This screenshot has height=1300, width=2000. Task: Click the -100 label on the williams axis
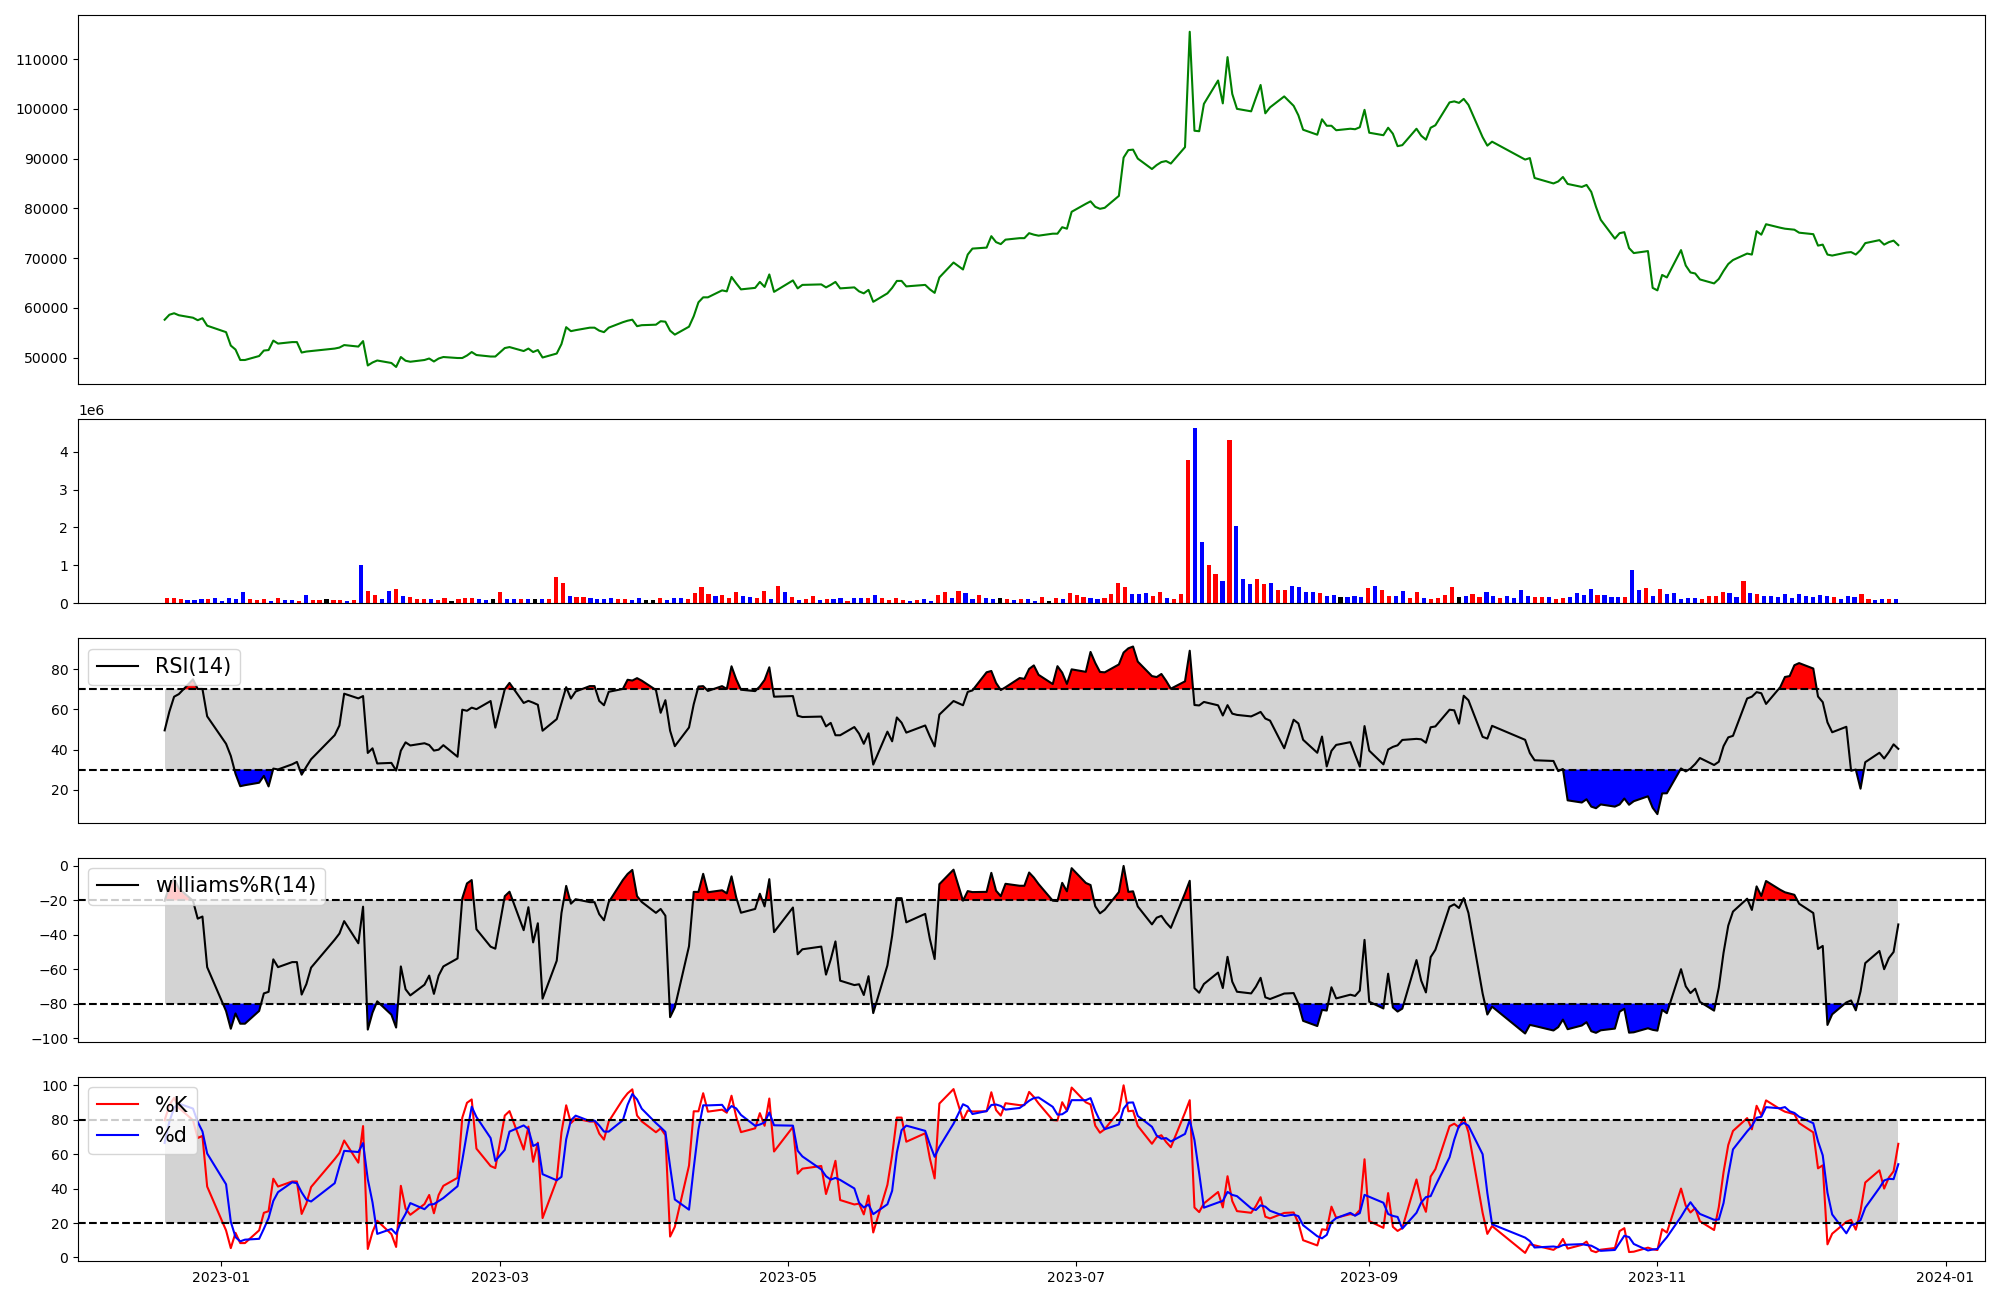click(x=50, y=1039)
